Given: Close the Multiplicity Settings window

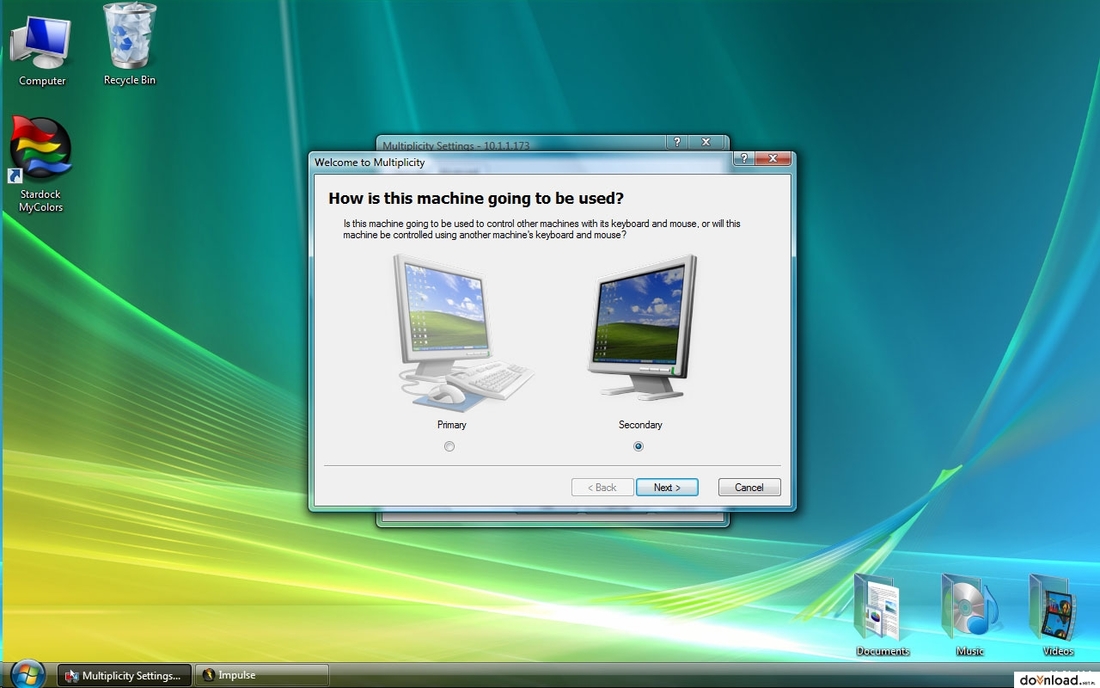Looking at the screenshot, I should [x=706, y=142].
